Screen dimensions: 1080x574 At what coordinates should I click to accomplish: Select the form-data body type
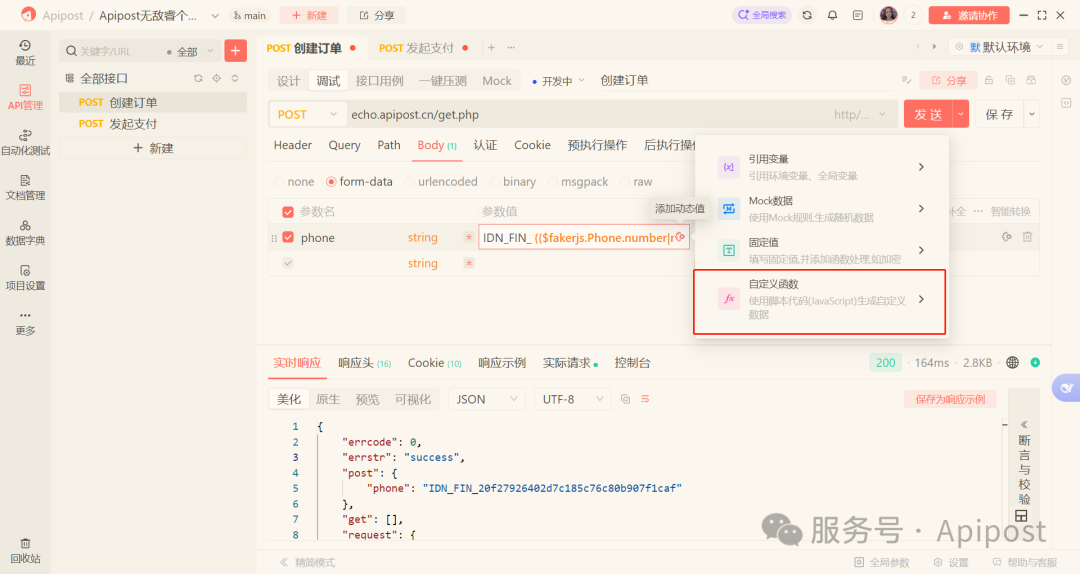(x=360, y=182)
